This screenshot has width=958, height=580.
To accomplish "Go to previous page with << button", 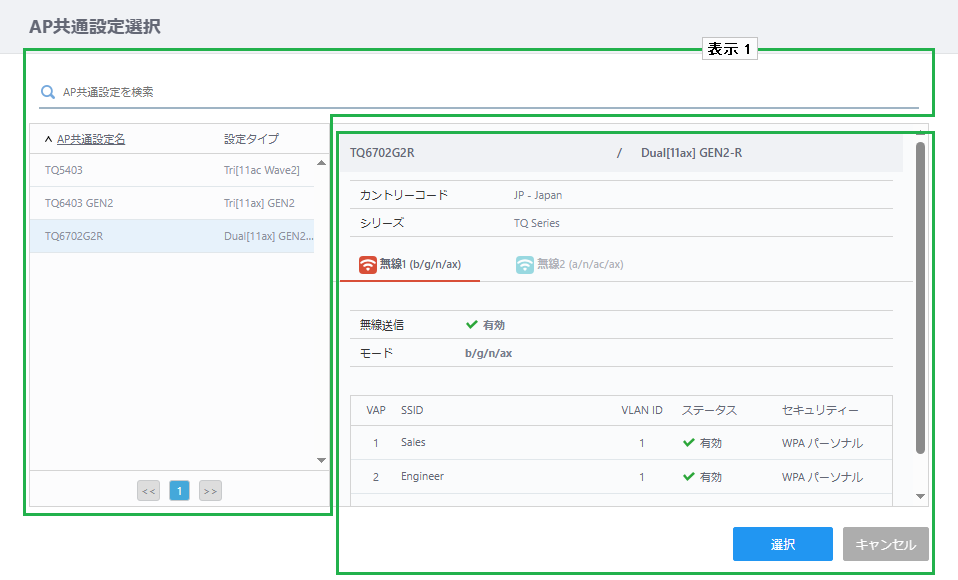I will point(148,491).
